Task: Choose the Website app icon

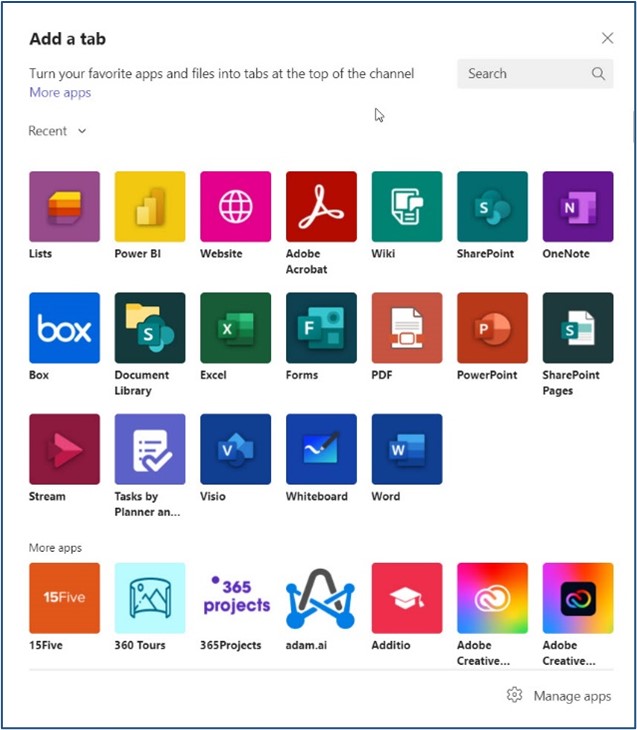Action: pyautogui.click(x=236, y=206)
